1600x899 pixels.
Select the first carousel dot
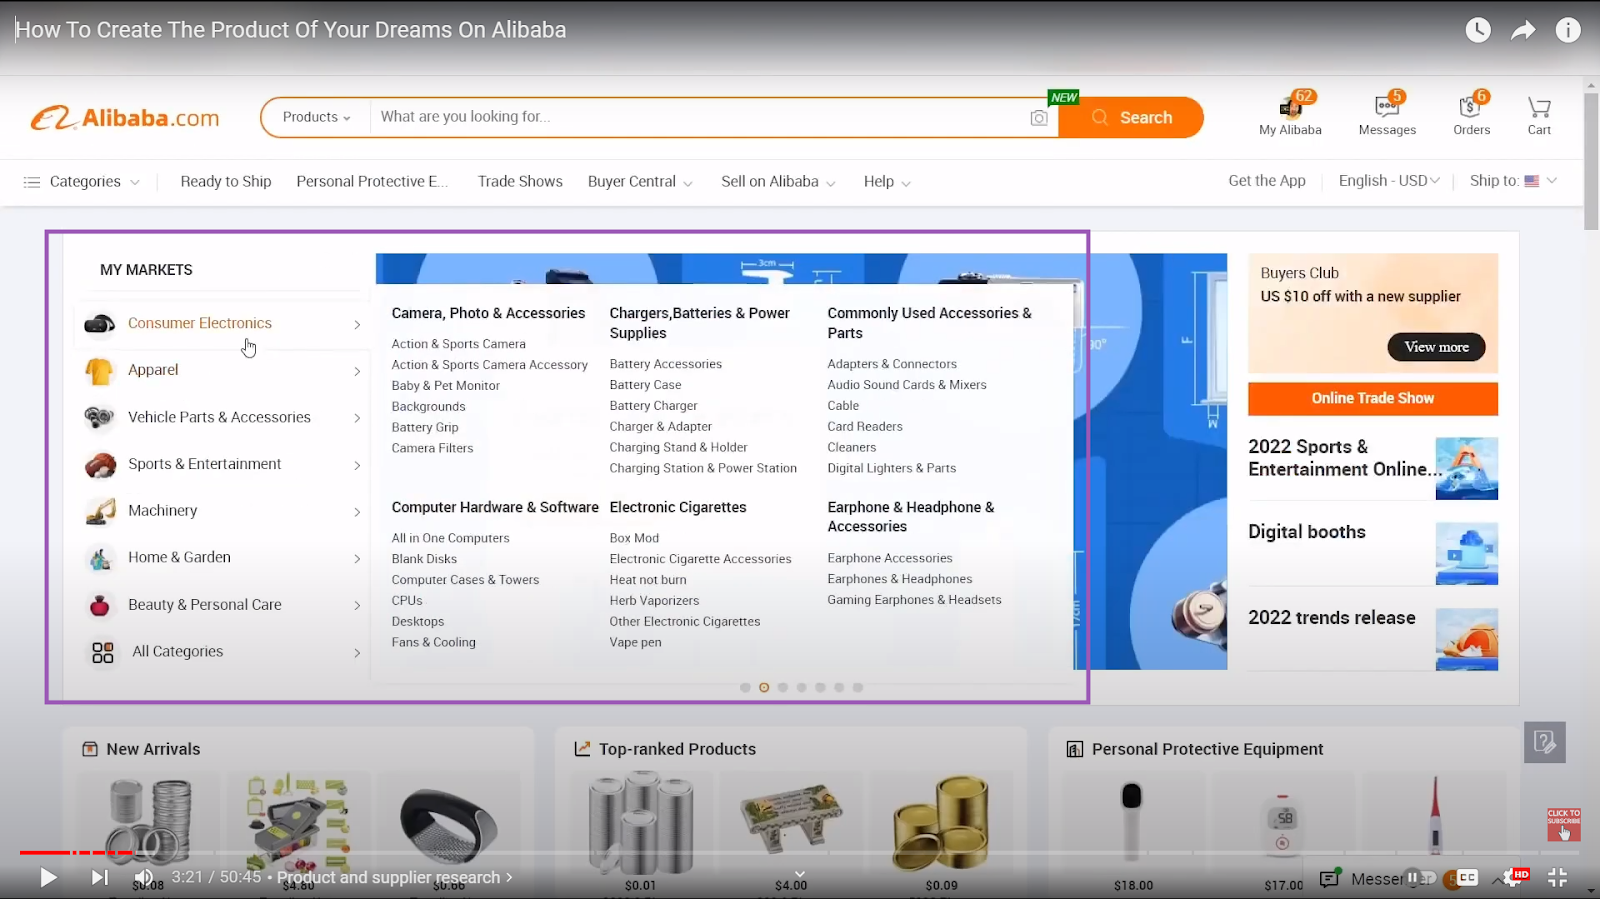click(745, 687)
